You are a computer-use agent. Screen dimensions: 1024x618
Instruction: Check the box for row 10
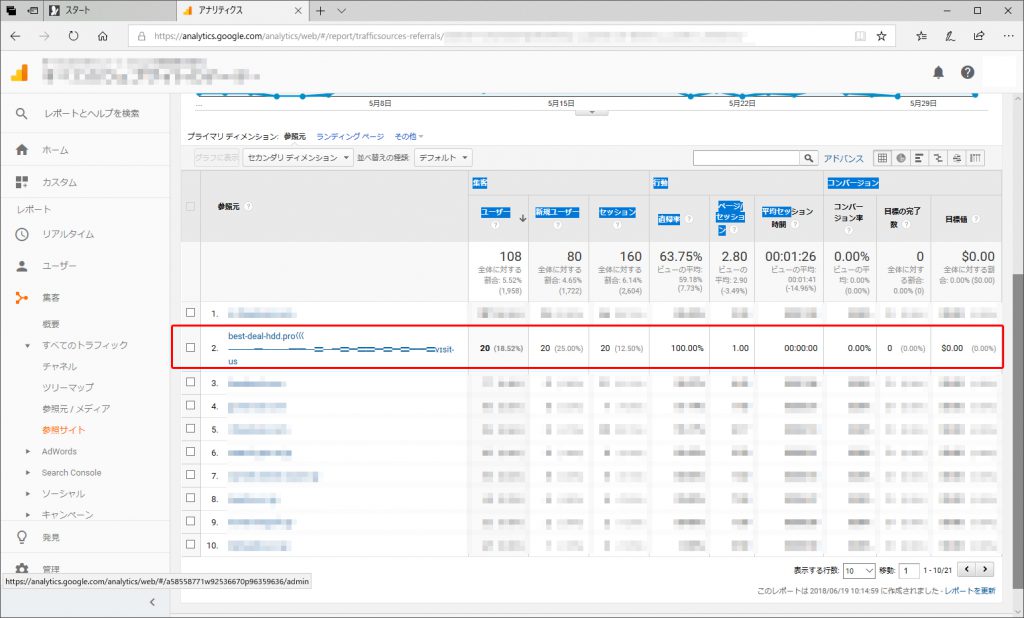coord(190,544)
